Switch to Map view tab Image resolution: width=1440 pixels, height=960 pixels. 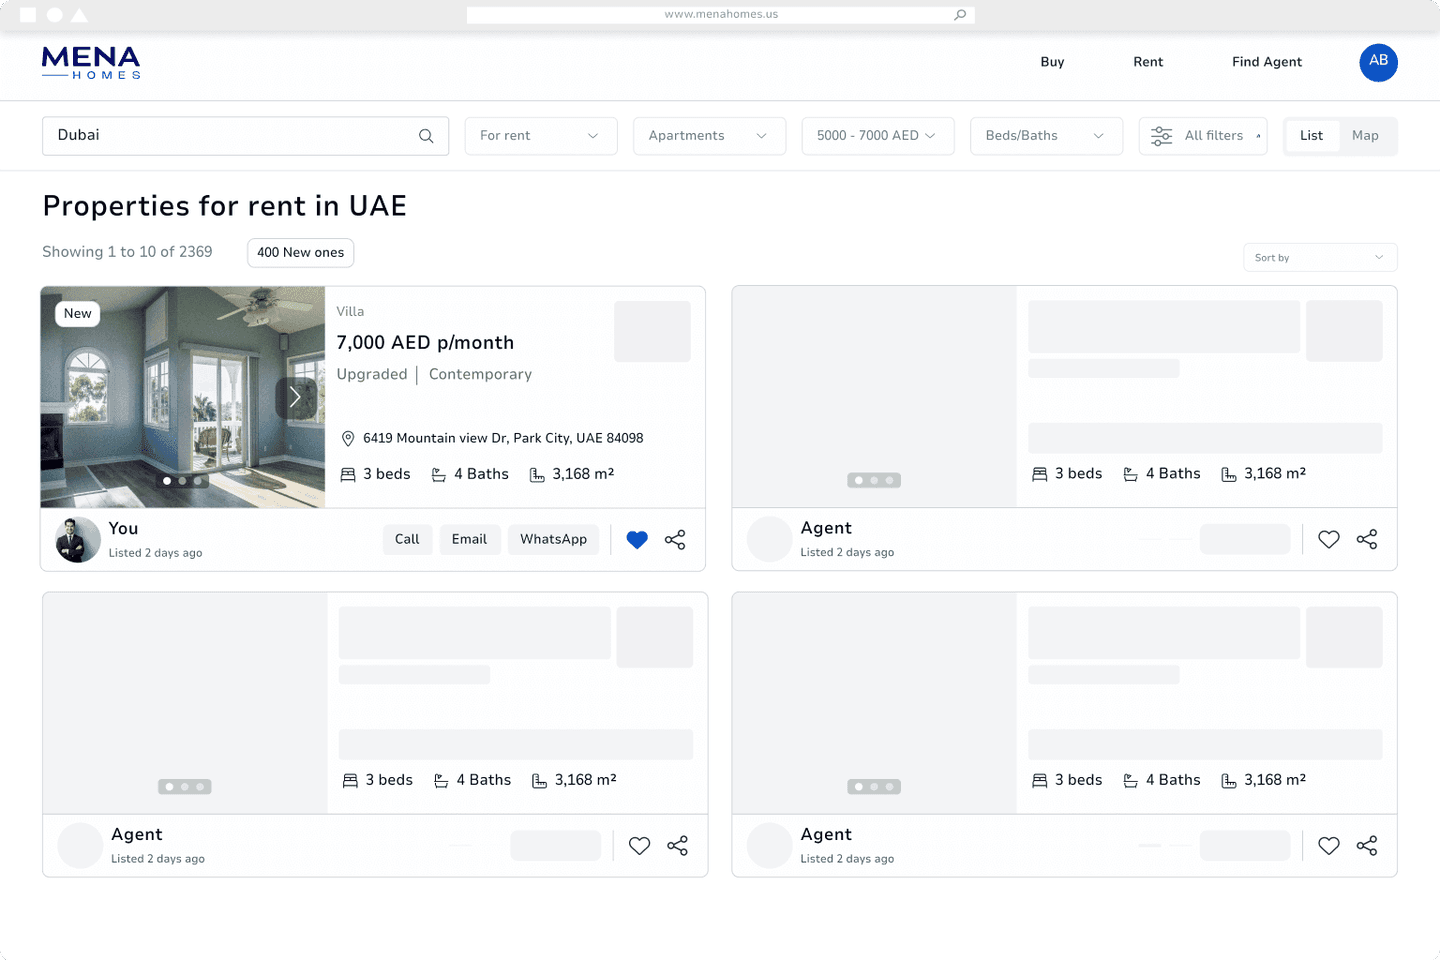point(1365,136)
